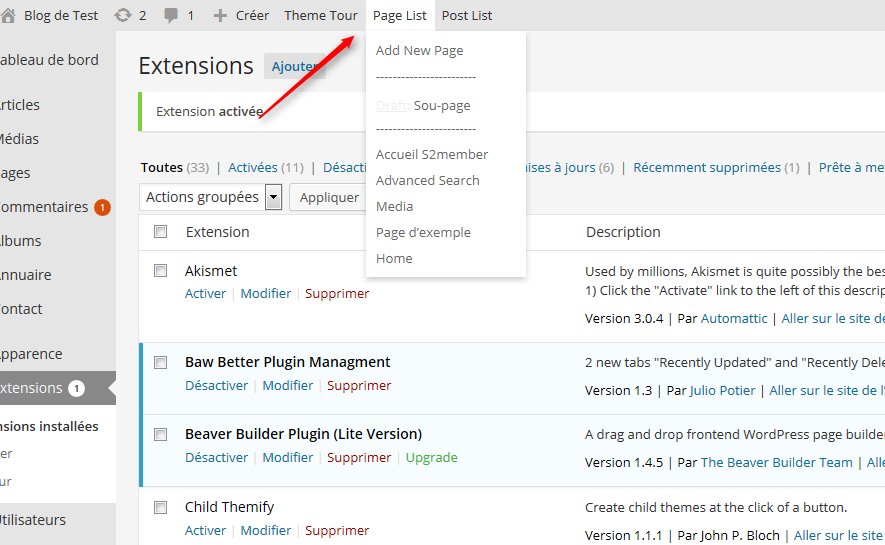Click the orange comments count badge in sidebar

102,208
